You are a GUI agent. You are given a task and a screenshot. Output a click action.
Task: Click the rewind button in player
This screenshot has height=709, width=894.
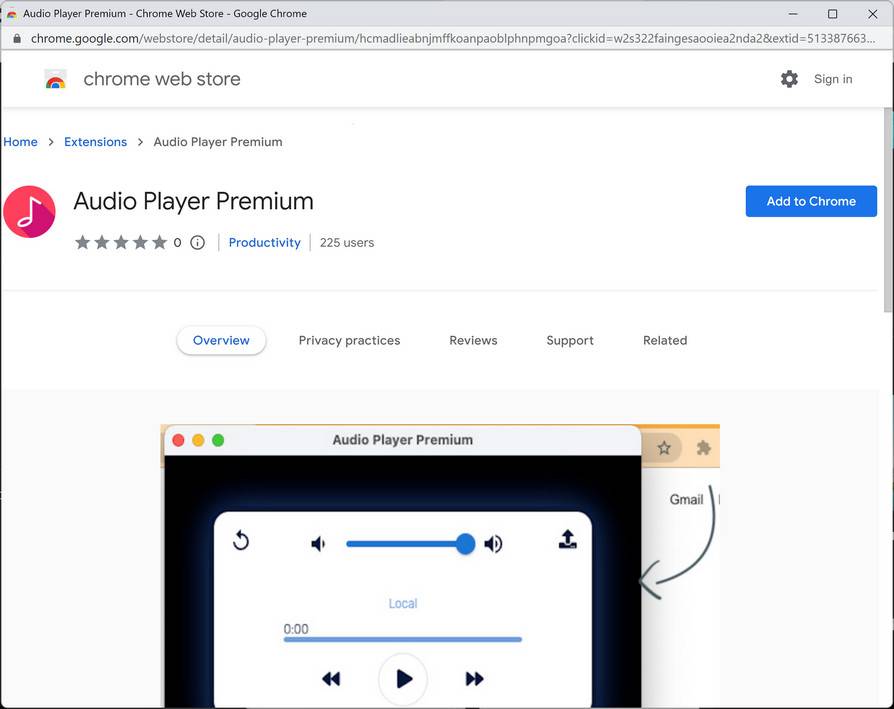click(331, 678)
